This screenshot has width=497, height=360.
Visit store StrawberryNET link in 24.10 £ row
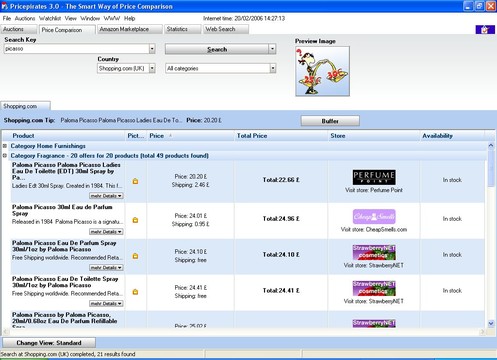pos(374,265)
